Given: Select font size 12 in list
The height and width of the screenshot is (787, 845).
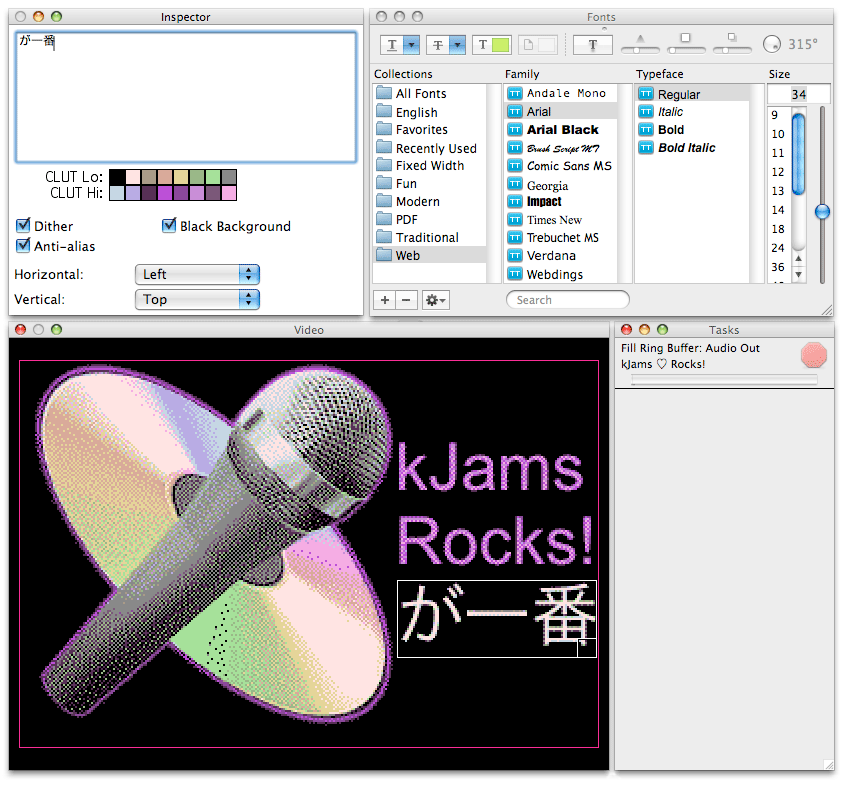Looking at the screenshot, I should 778,172.
